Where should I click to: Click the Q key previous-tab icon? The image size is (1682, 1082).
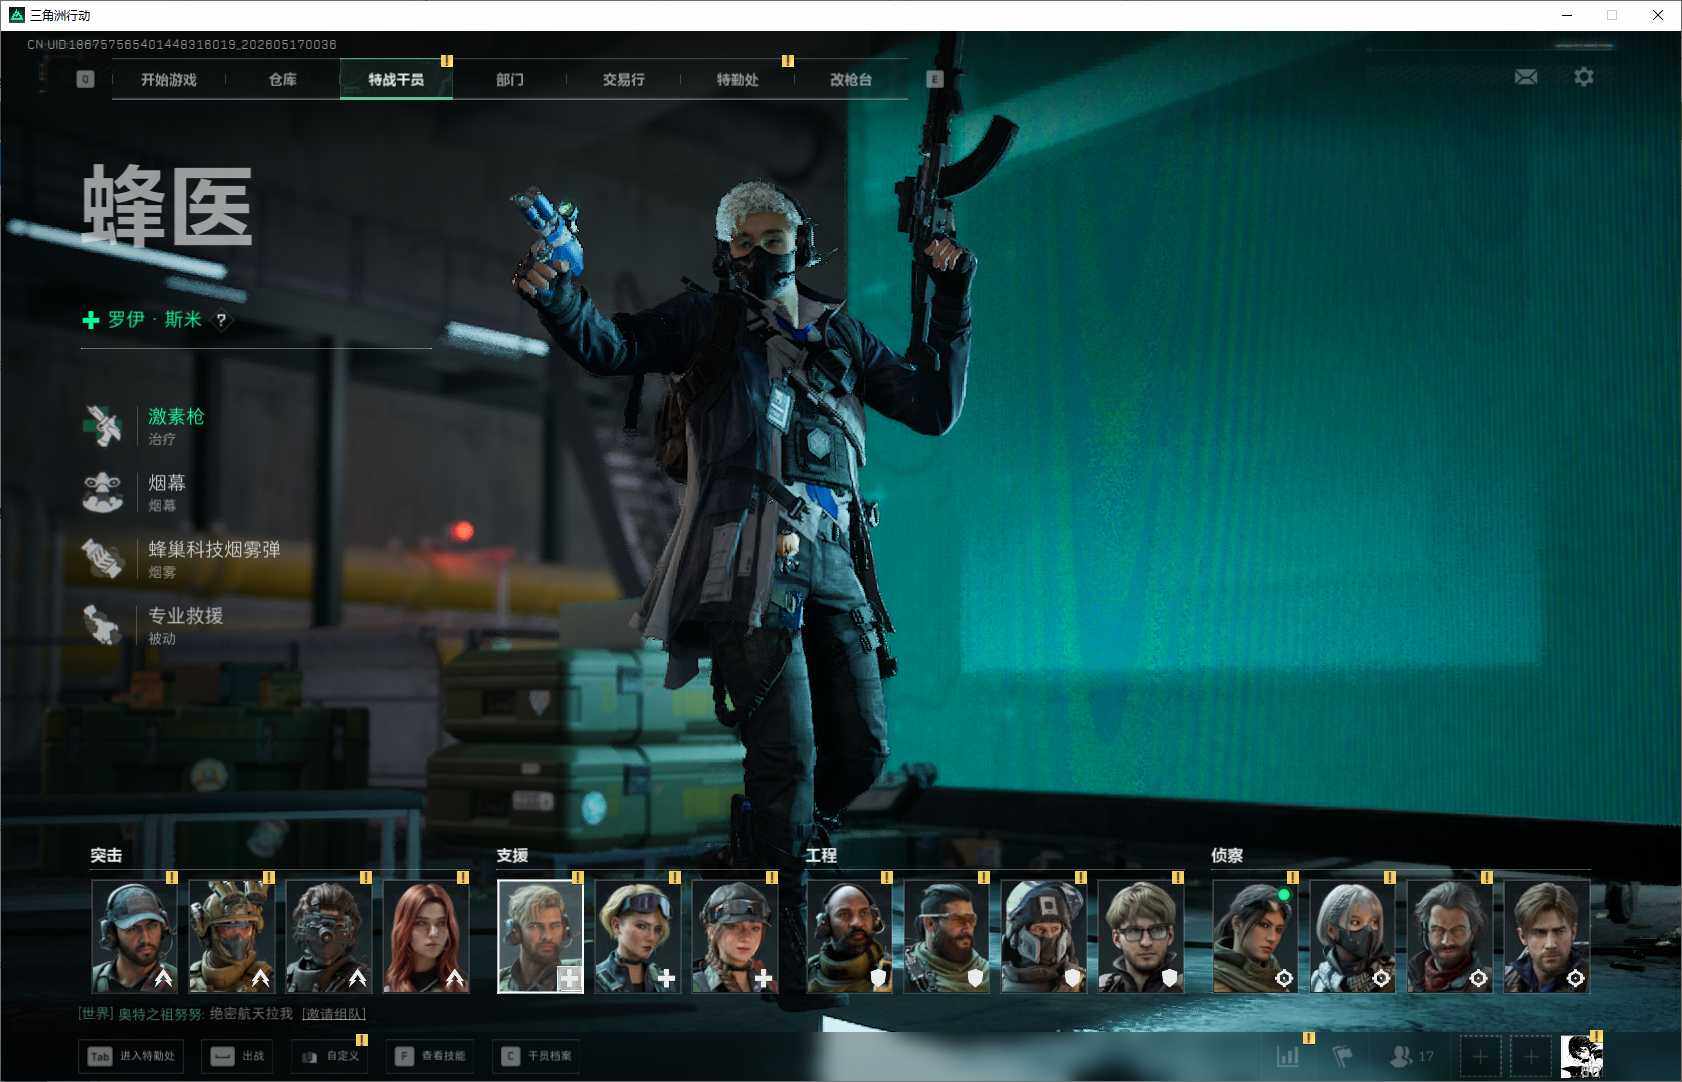(85, 79)
